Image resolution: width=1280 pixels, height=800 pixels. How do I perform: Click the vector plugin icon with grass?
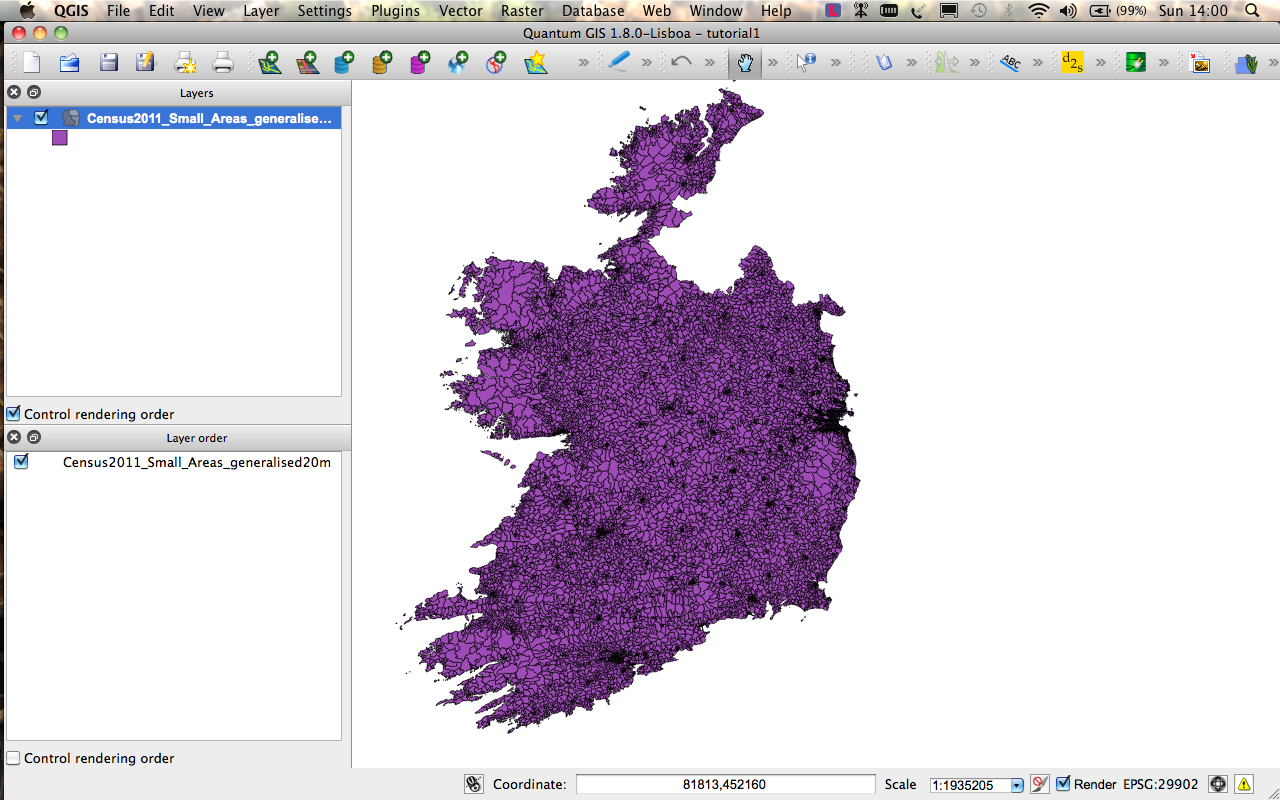[1246, 63]
